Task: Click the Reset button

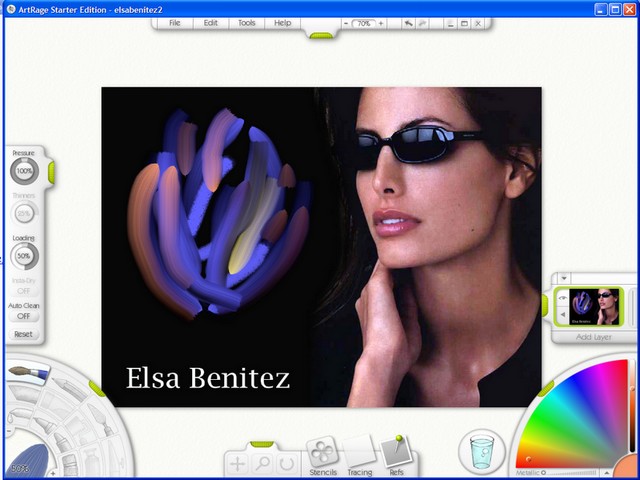Action: tap(23, 334)
